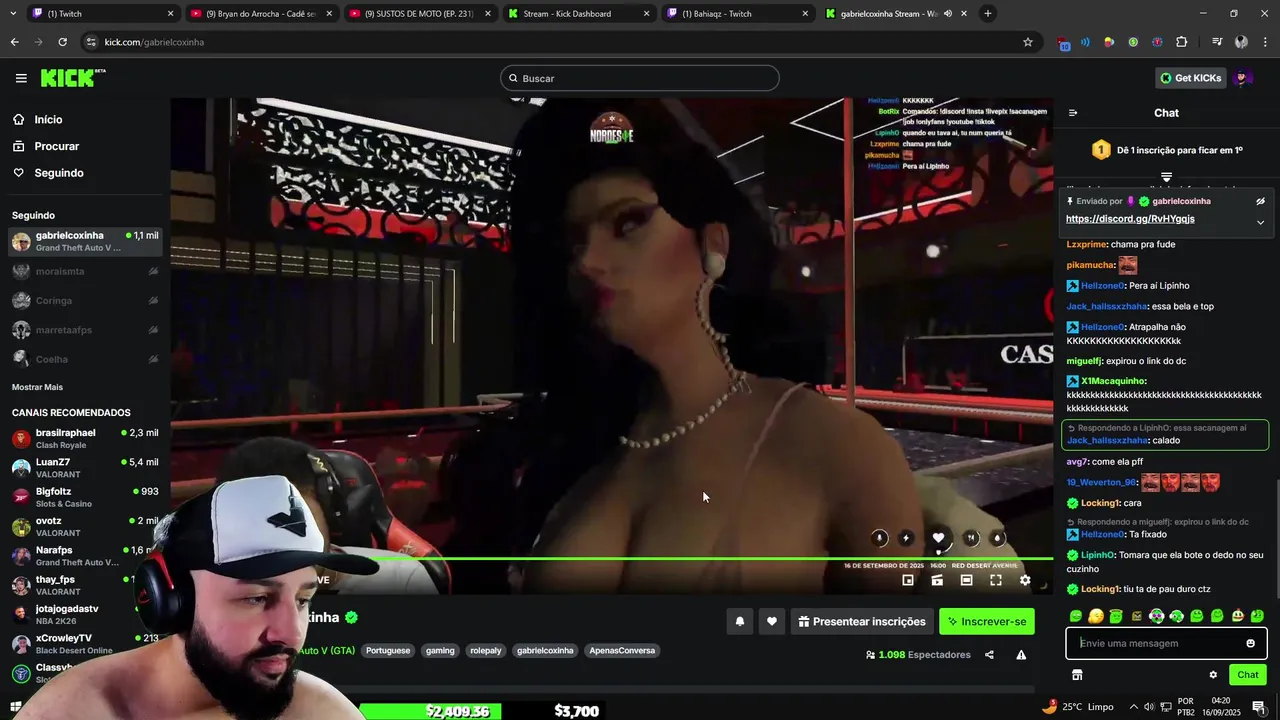
Task: Open the chat settings gear
Action: (1213, 675)
